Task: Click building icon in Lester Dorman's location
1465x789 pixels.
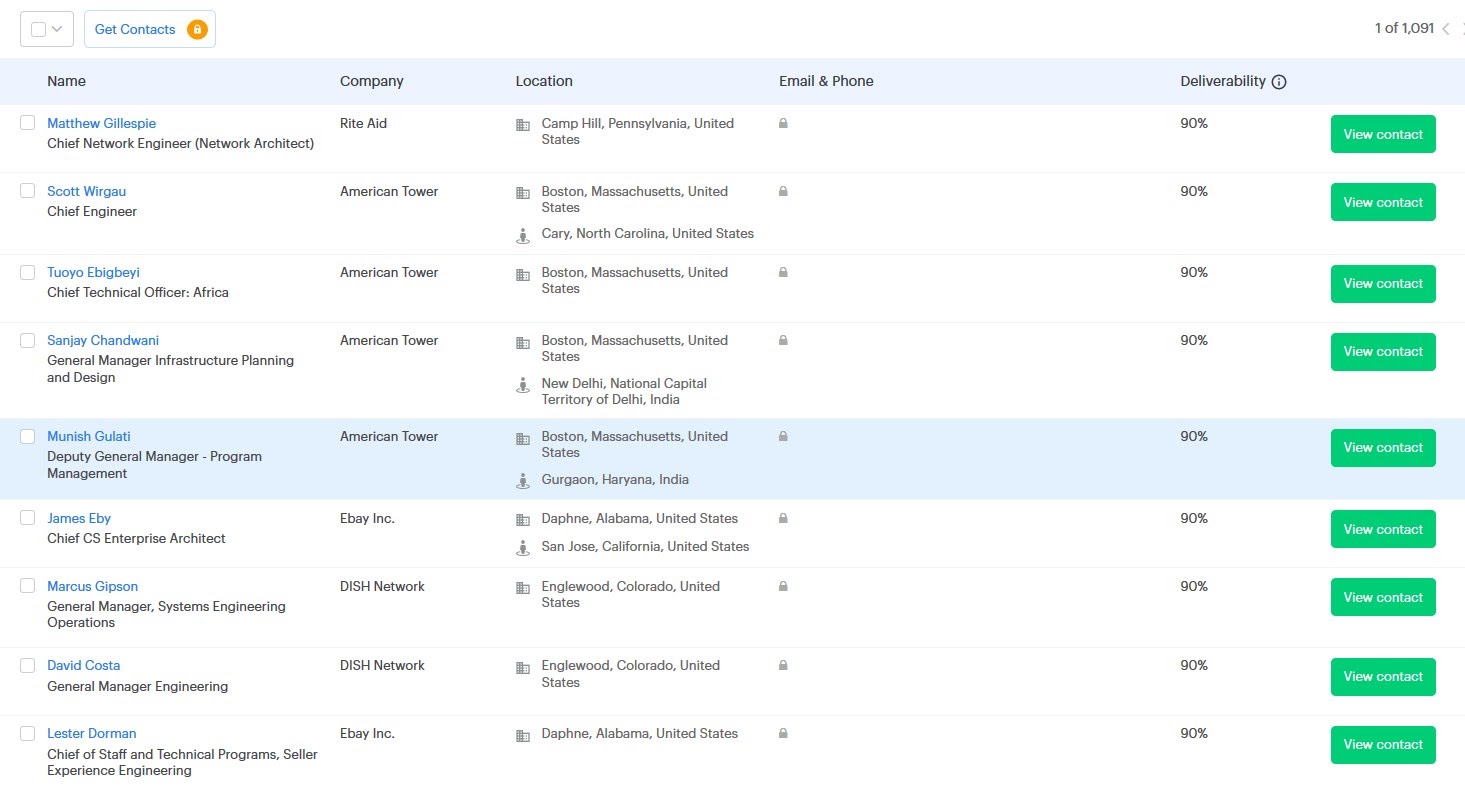Action: point(523,736)
